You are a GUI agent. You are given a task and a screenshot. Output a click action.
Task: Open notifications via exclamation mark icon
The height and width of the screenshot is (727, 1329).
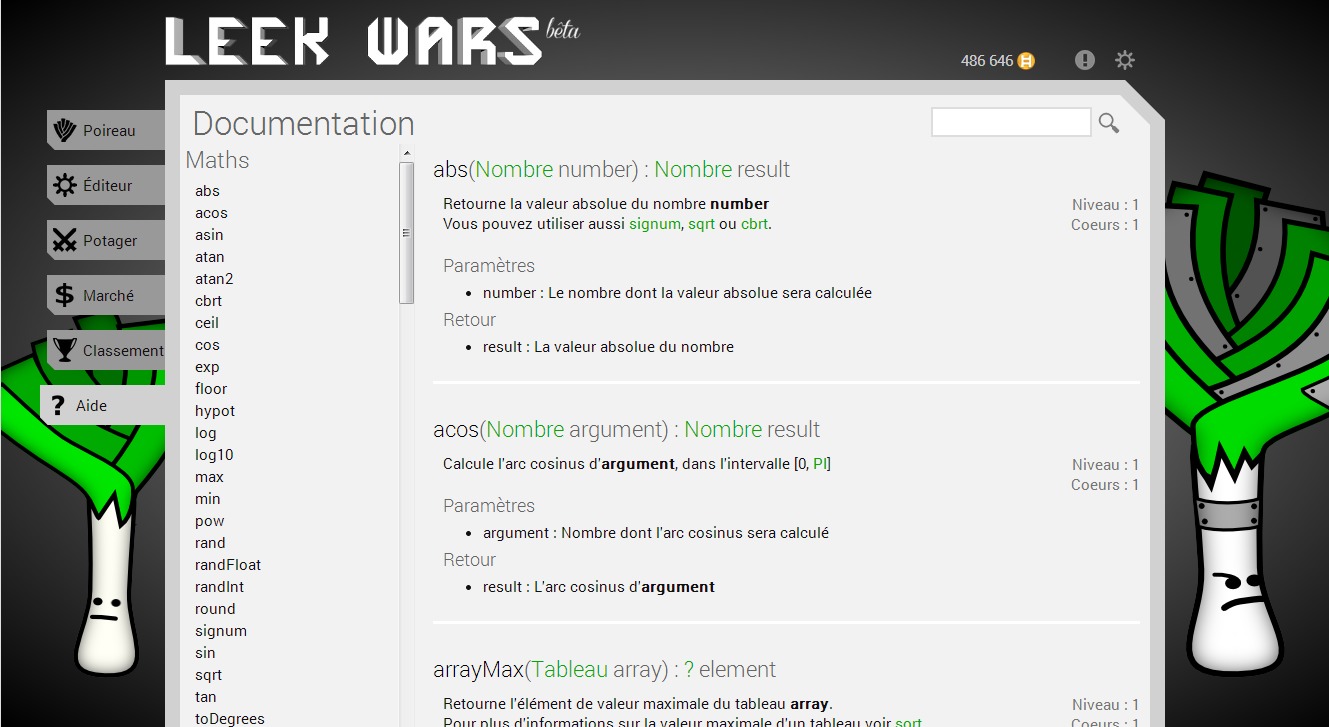pos(1084,60)
